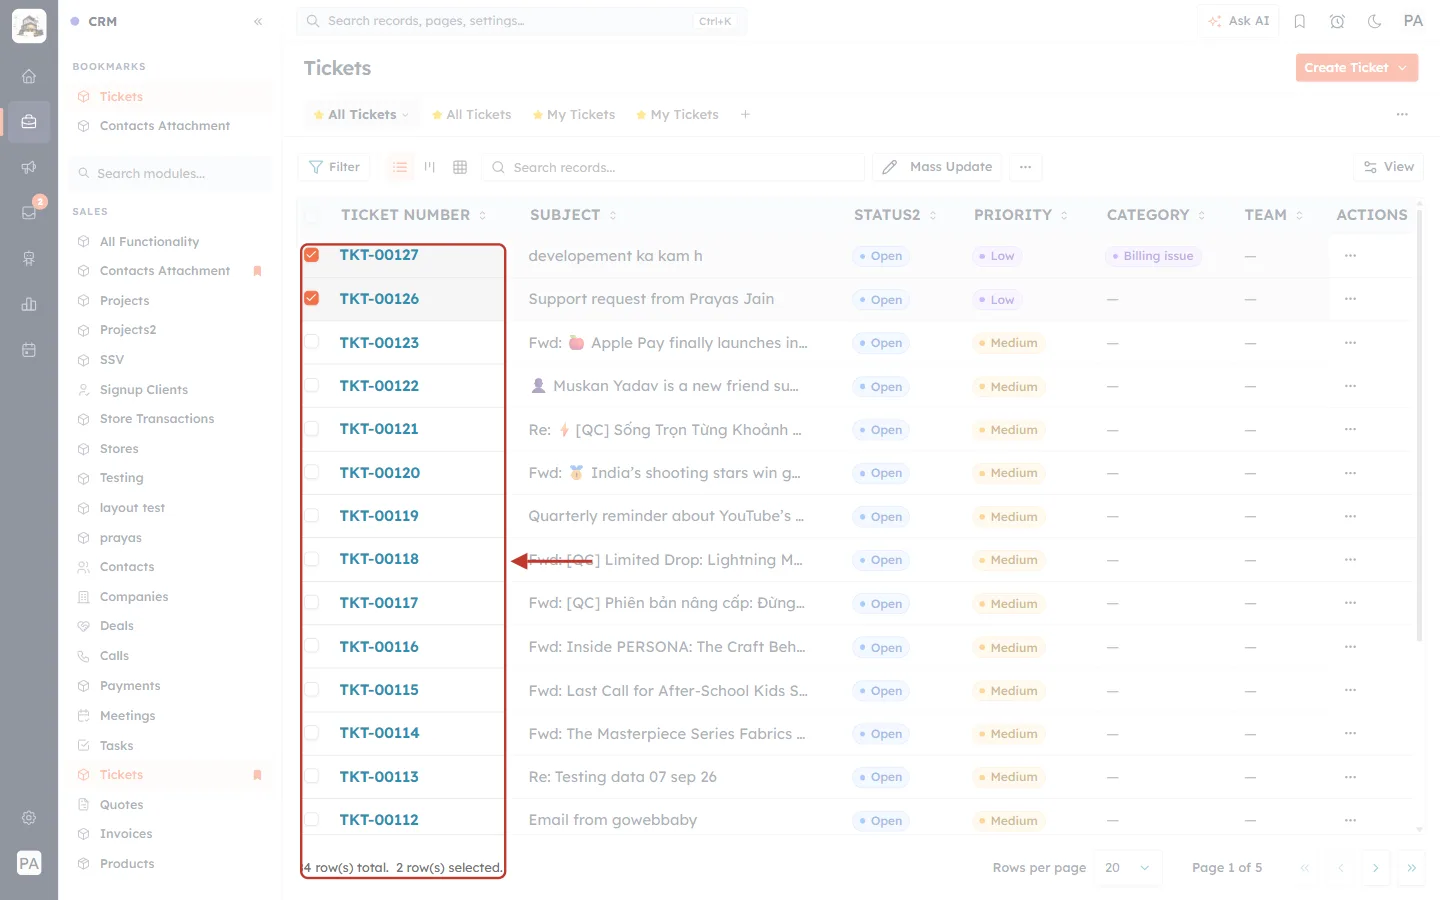Sort by Category column header
Image resolution: width=1440 pixels, height=900 pixels.
pos(1156,215)
